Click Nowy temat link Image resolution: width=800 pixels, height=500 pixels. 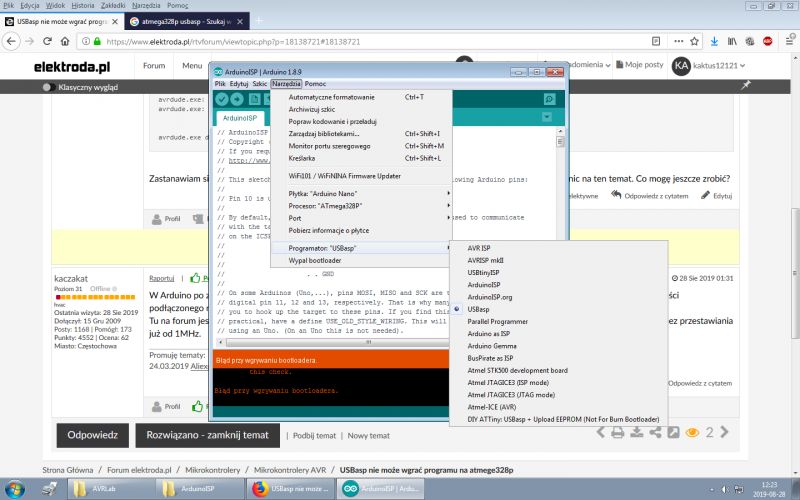[x=368, y=436]
